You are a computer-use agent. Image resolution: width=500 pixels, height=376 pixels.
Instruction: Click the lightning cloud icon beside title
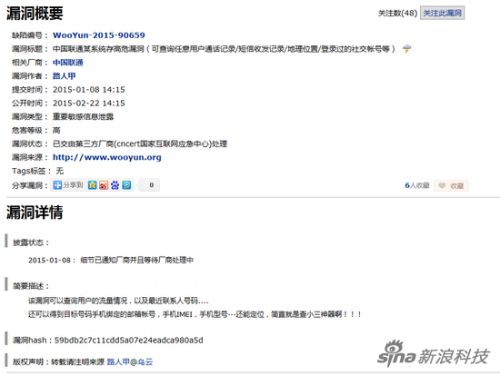(407, 49)
